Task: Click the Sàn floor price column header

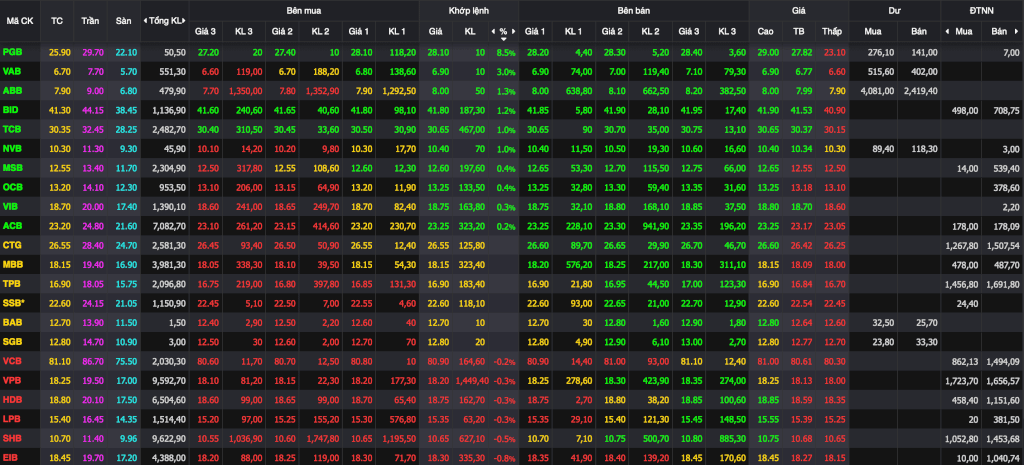Action: (123, 21)
